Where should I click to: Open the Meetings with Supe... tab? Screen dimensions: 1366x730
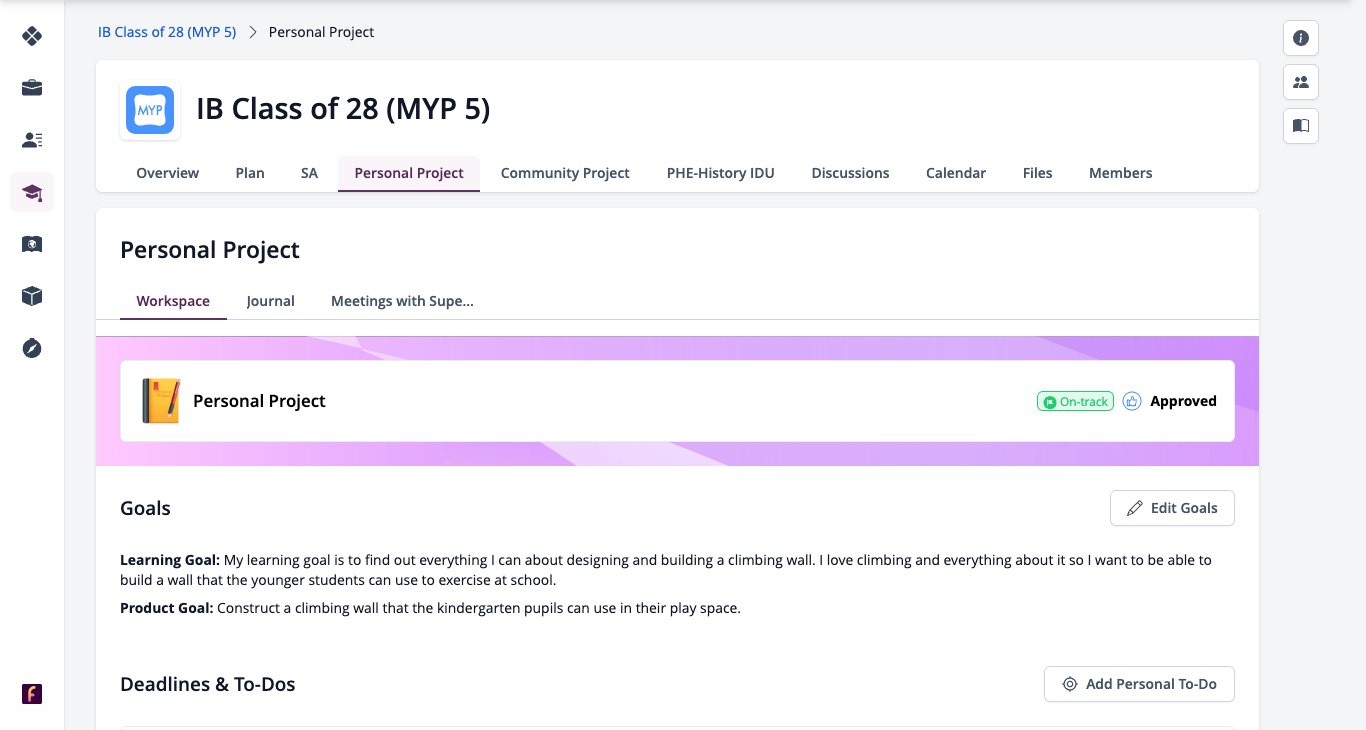(402, 301)
